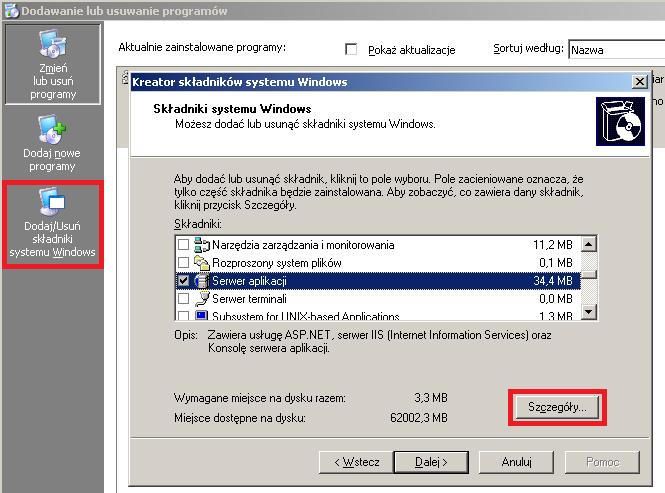665x493 pixels.
Task: Check Rozproszony system plików component
Action: click(x=183, y=263)
